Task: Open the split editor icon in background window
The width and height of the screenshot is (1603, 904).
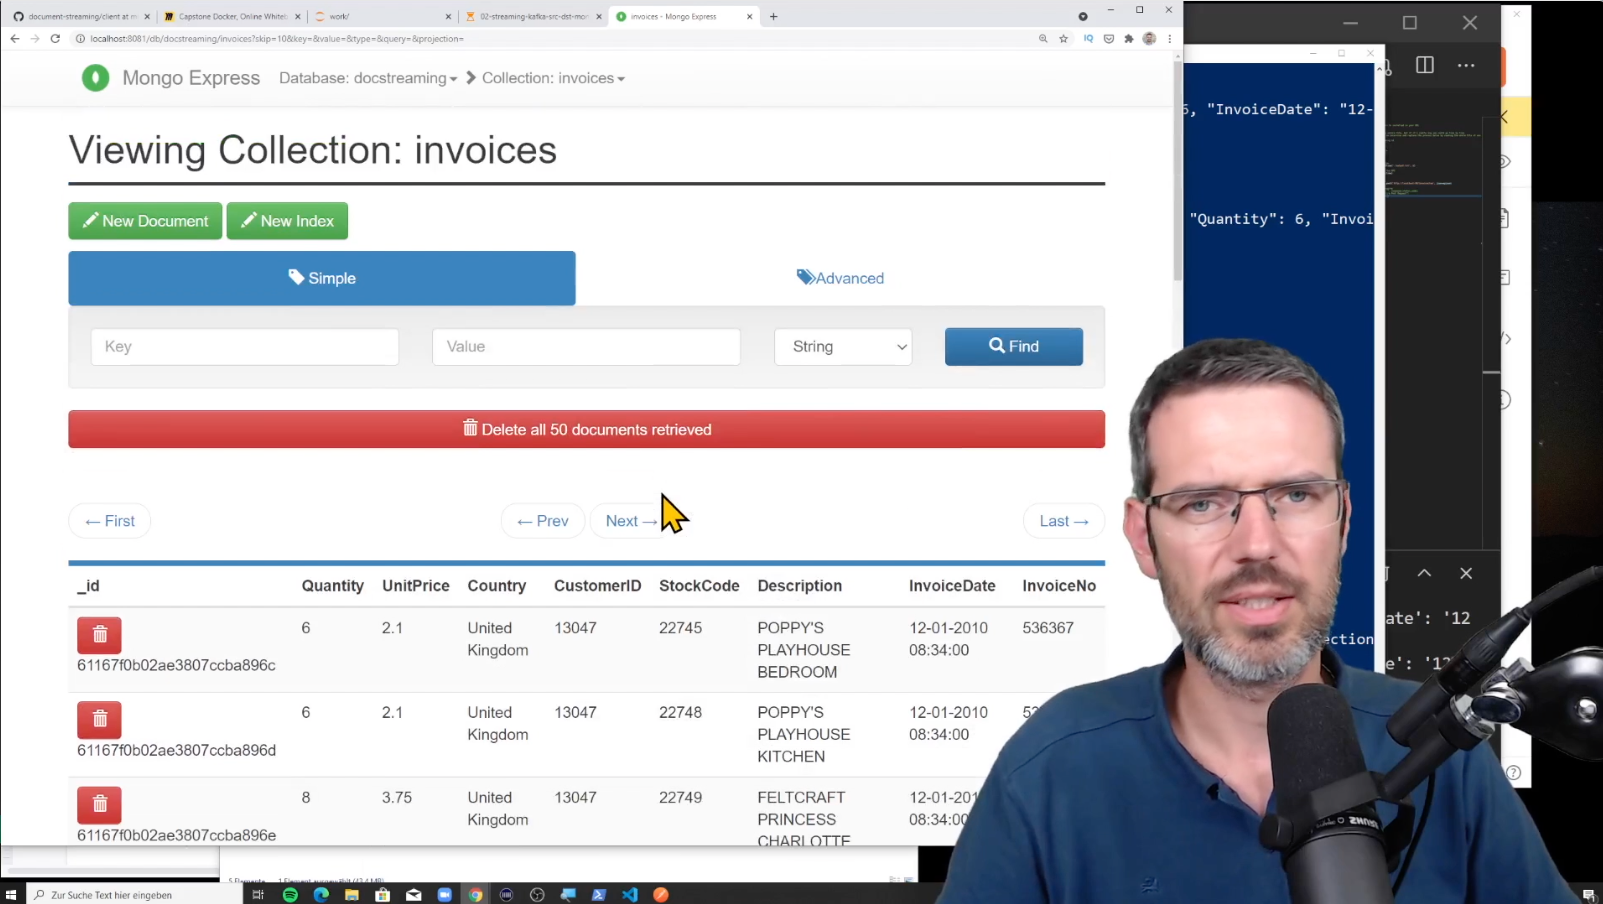Action: pyautogui.click(x=1425, y=65)
